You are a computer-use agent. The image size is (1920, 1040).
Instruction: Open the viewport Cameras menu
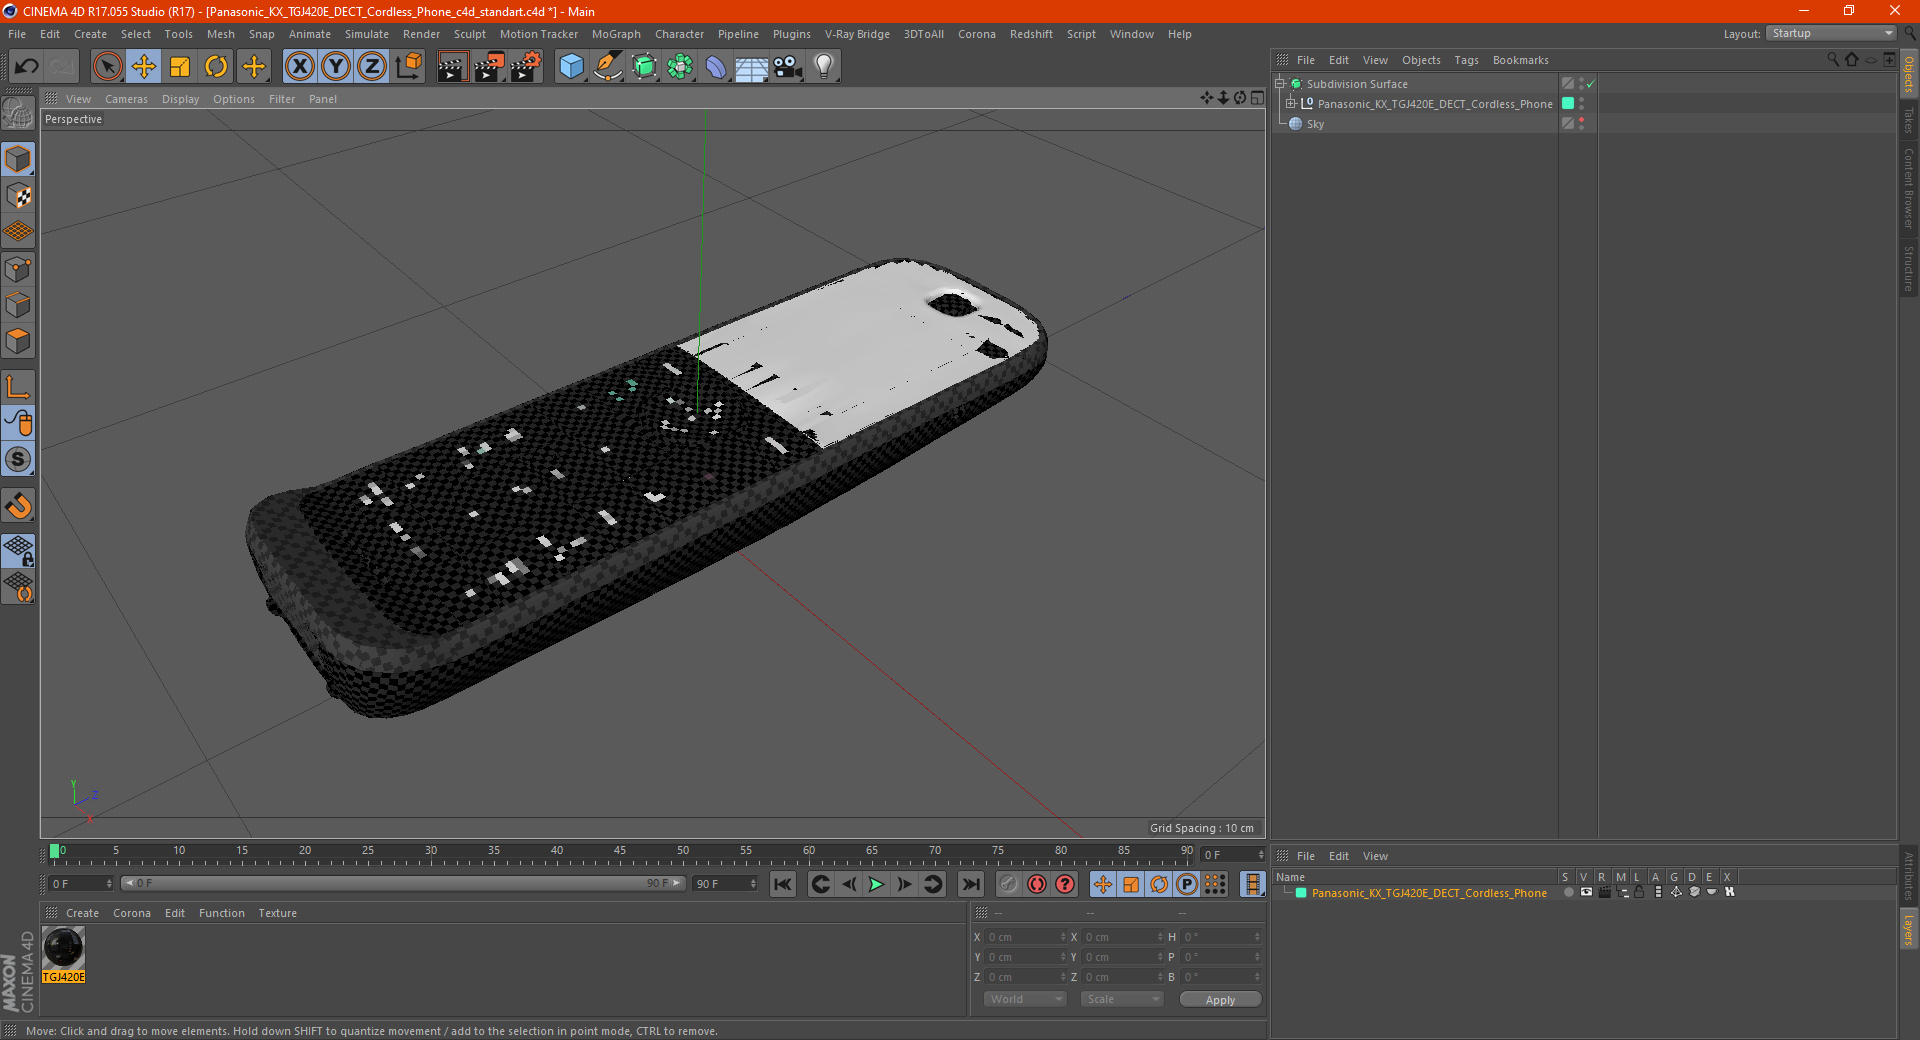(x=126, y=99)
